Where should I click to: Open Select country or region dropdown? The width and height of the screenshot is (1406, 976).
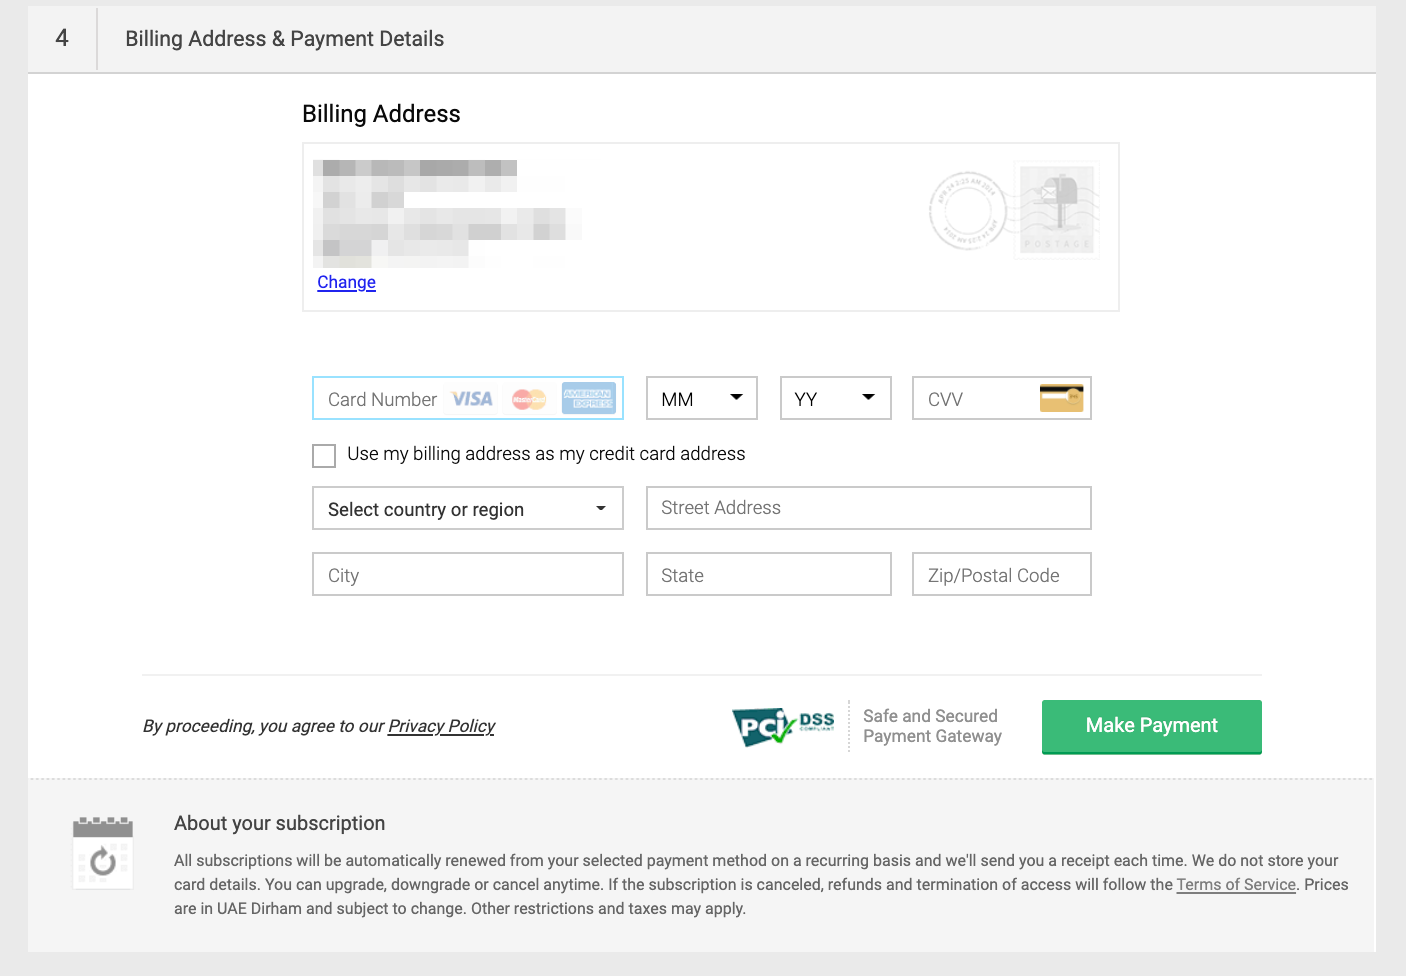tap(468, 508)
